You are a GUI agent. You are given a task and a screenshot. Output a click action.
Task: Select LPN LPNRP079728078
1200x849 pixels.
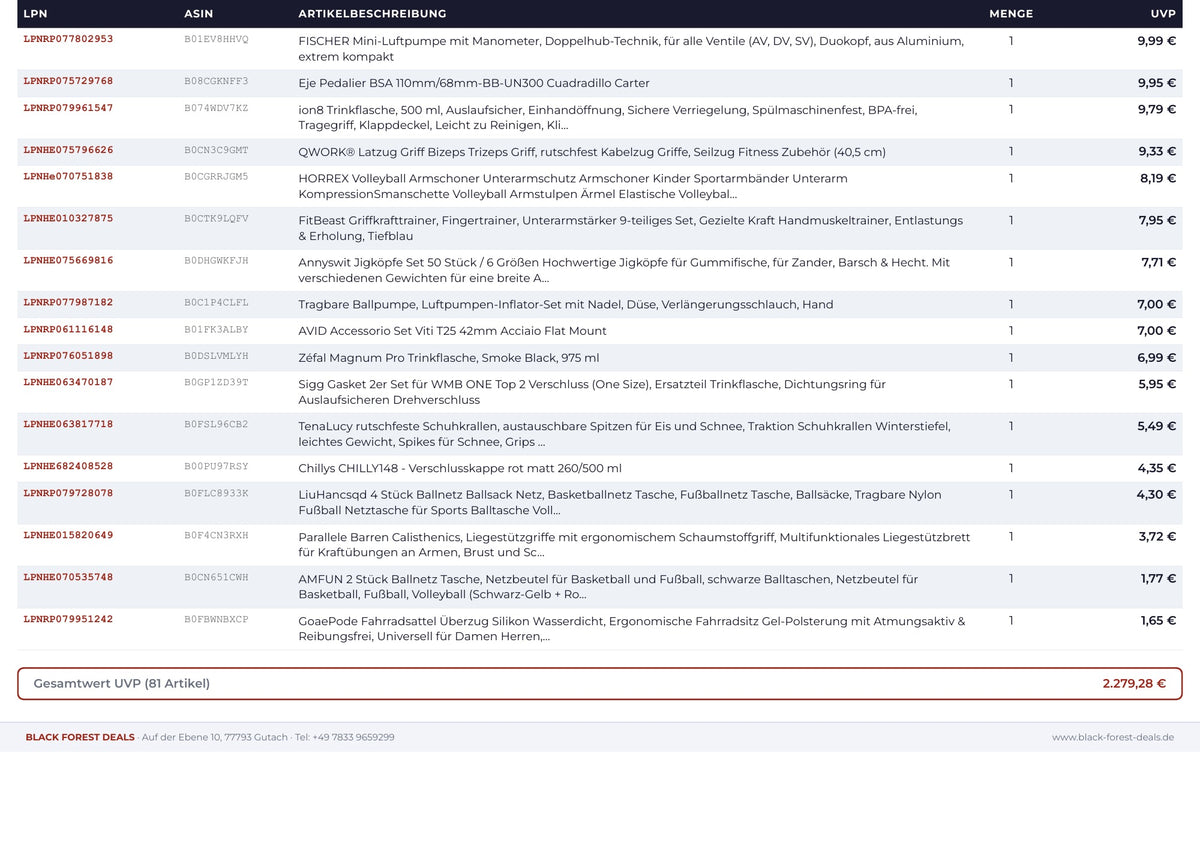tap(68, 493)
